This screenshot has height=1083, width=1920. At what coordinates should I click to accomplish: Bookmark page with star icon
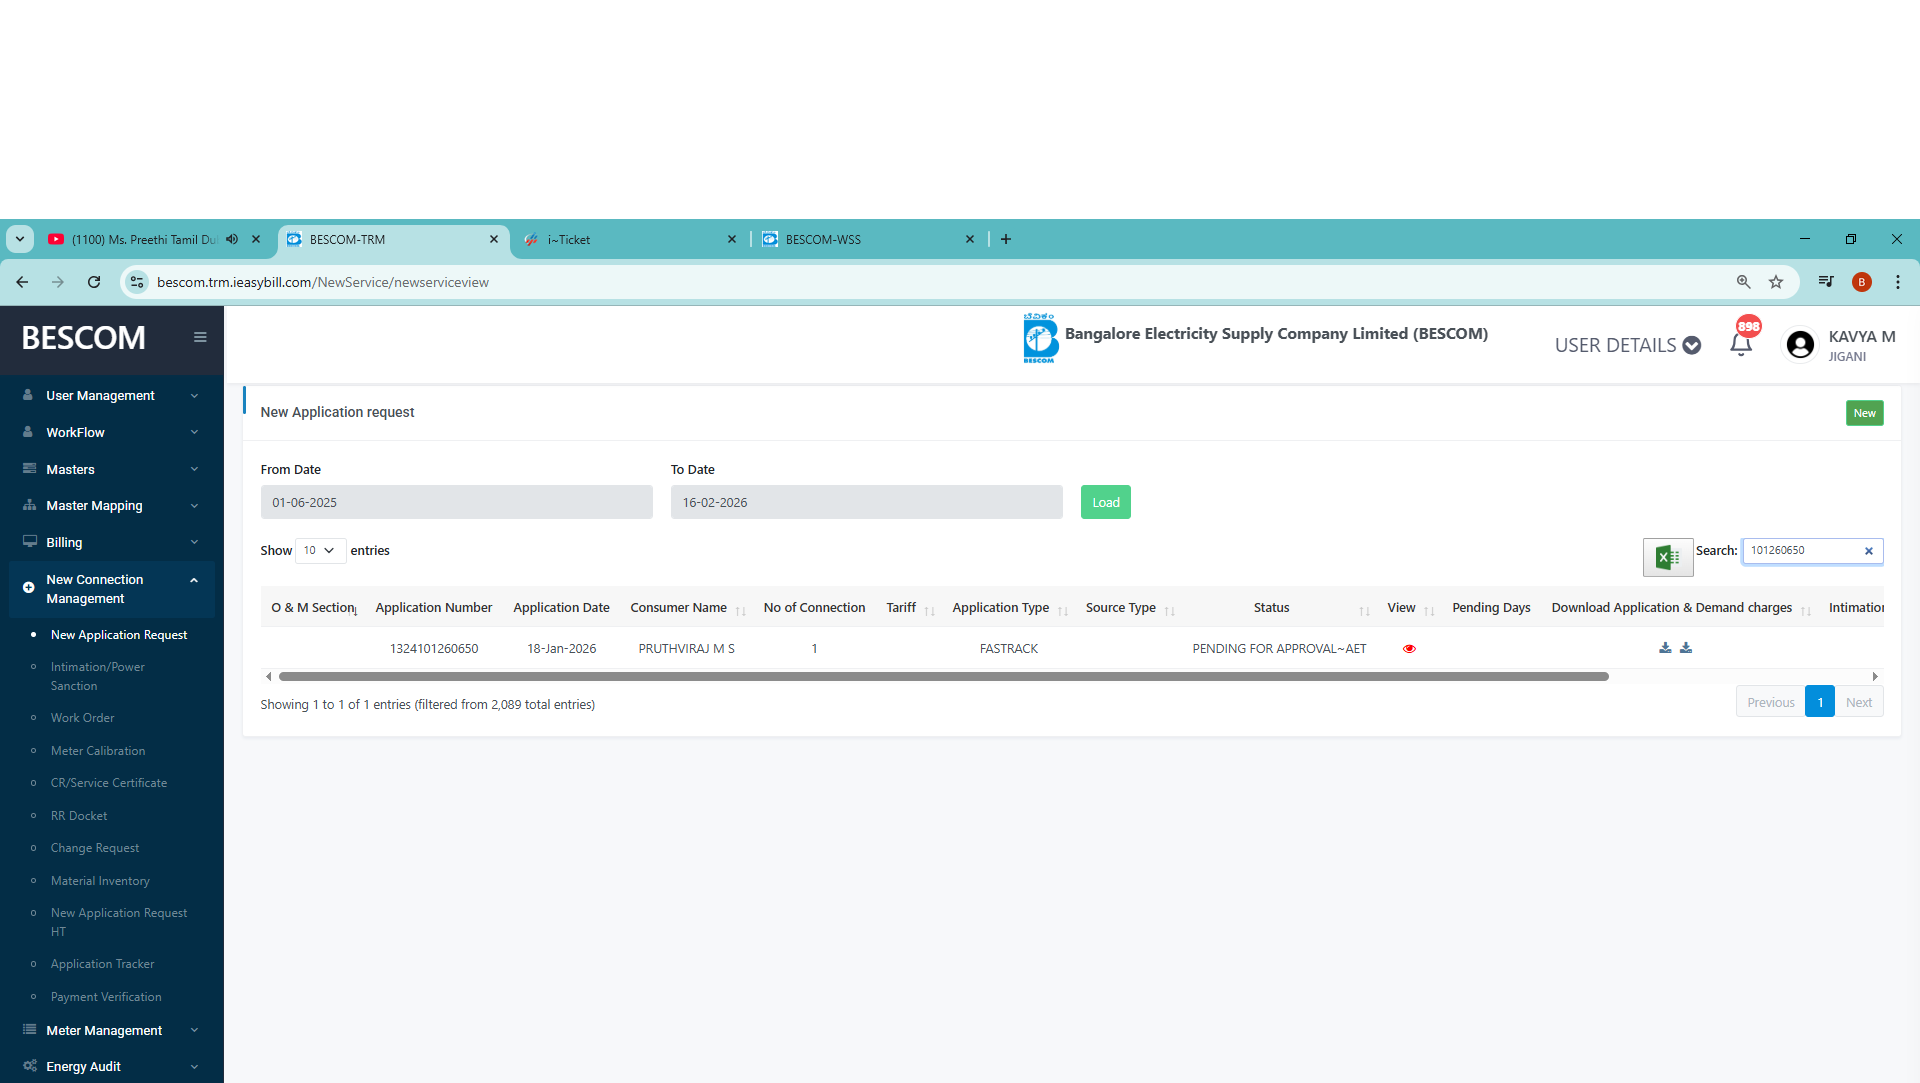click(x=1776, y=282)
